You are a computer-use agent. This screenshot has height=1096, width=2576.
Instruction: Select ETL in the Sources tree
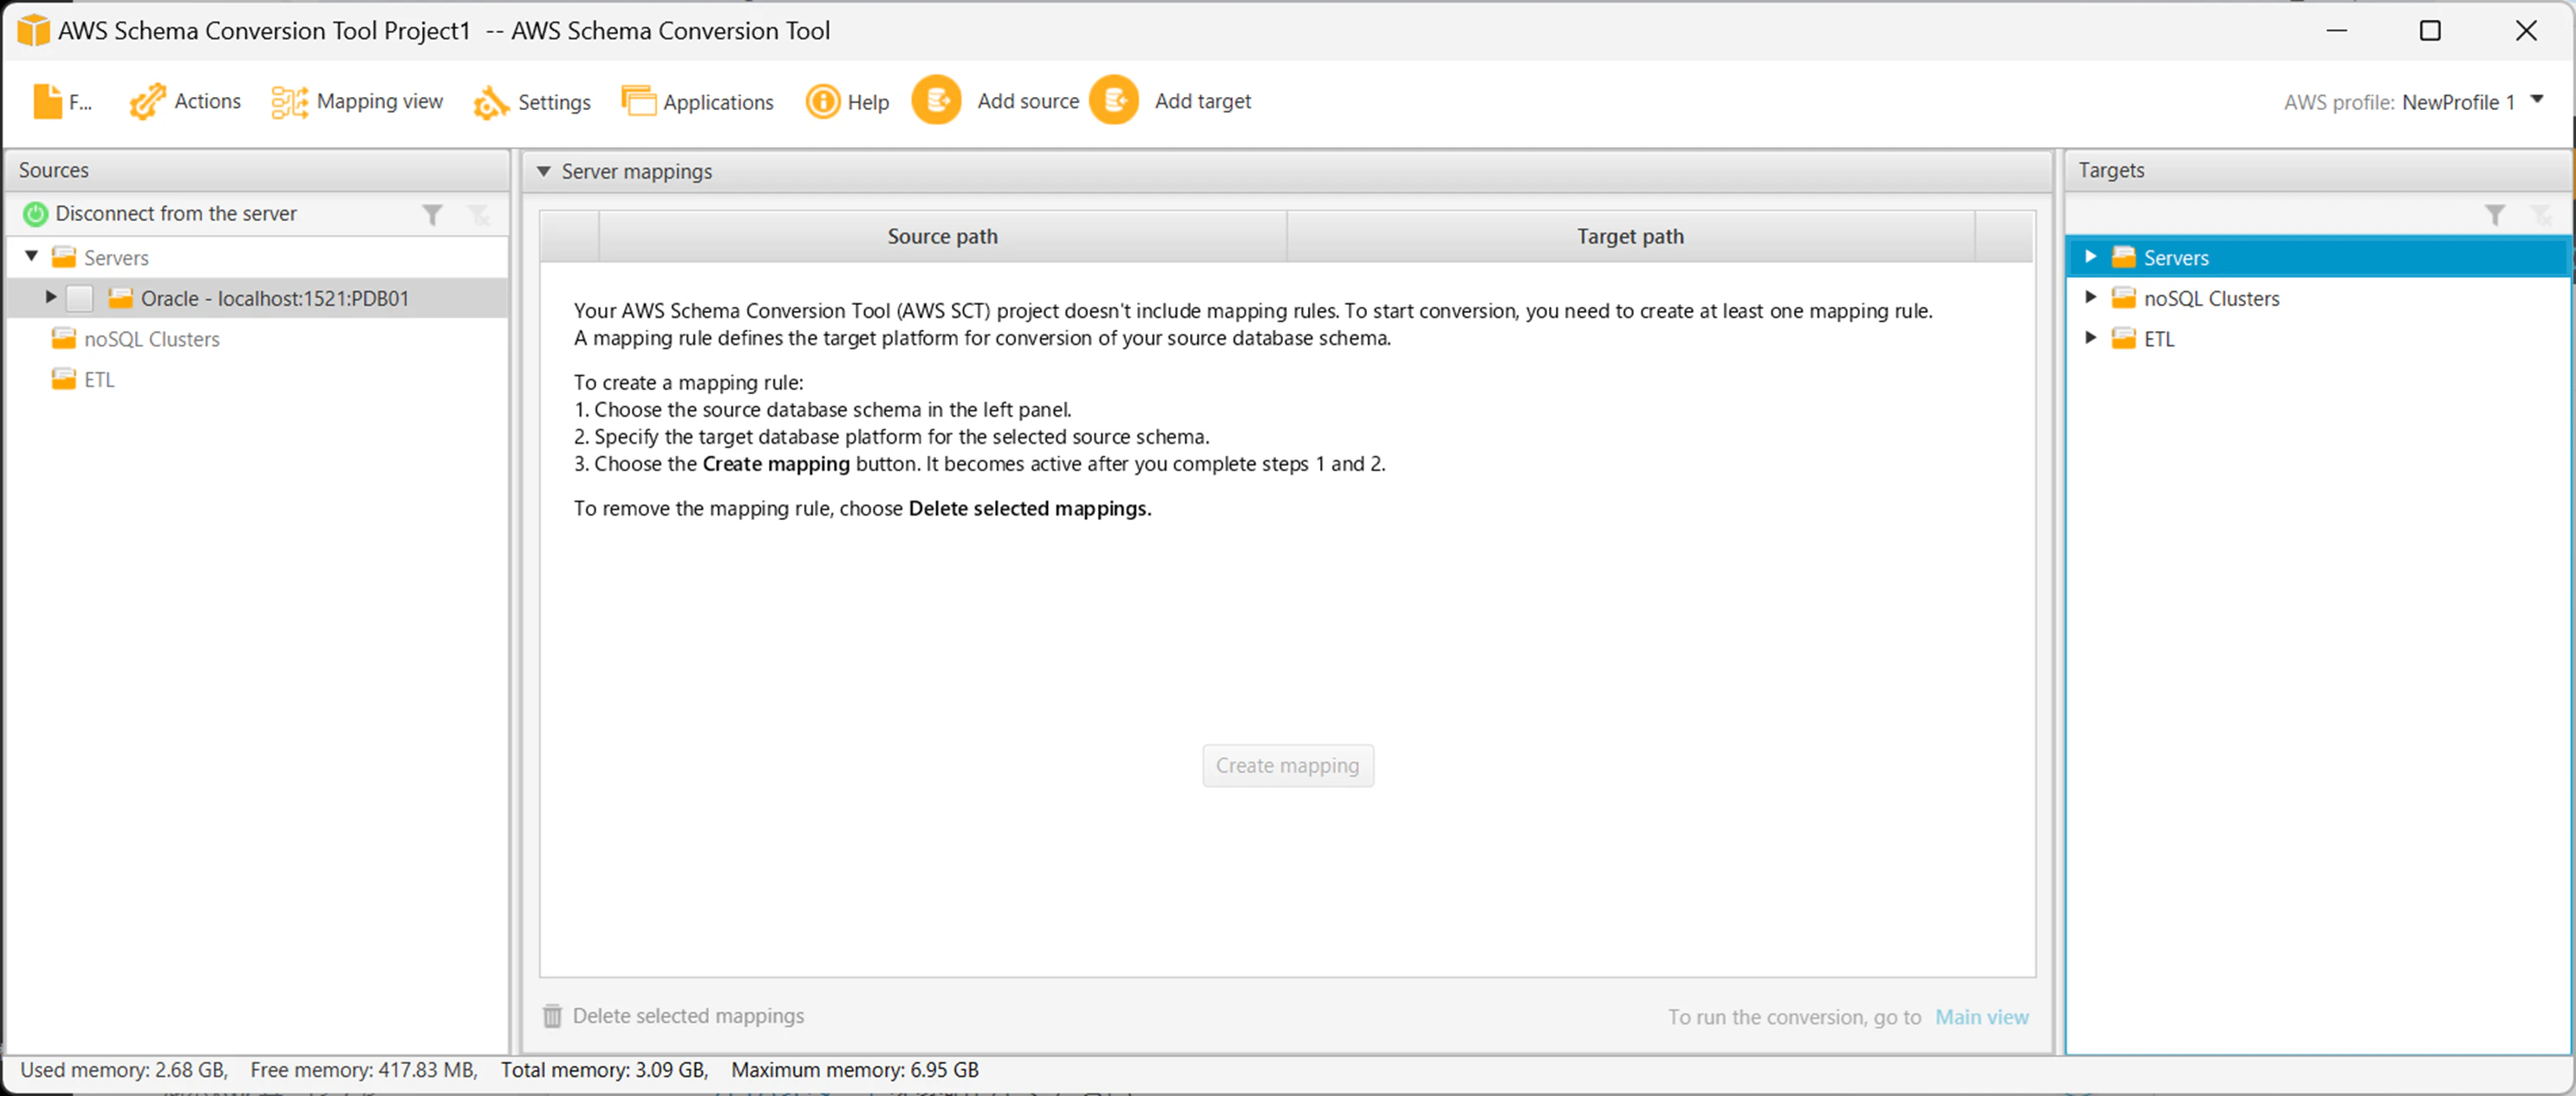click(99, 380)
